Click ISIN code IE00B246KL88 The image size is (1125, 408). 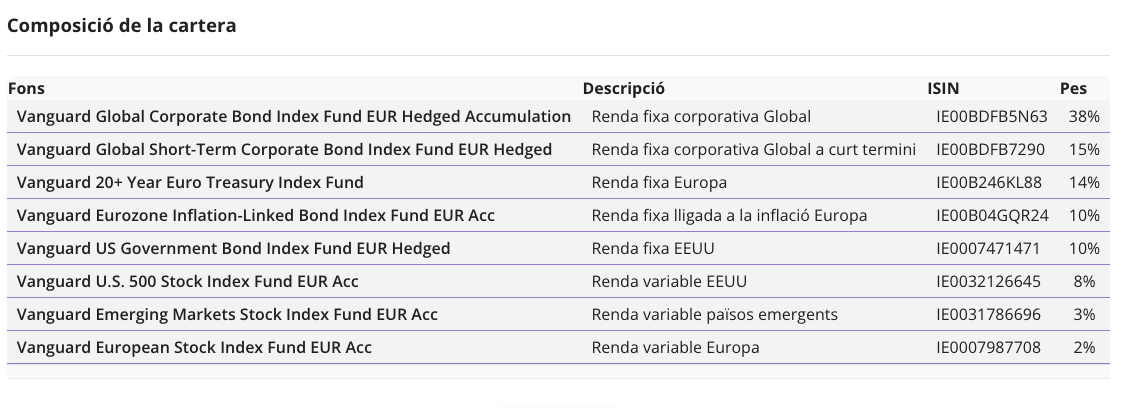pyautogui.click(x=989, y=182)
